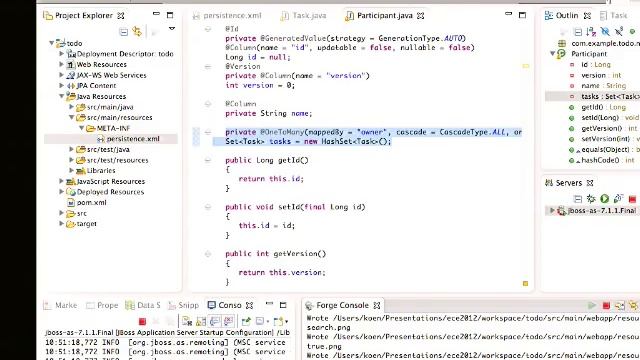Click the green start icon in Forge Console
Viewport: 640px width, 360px height.
click(x=592, y=305)
